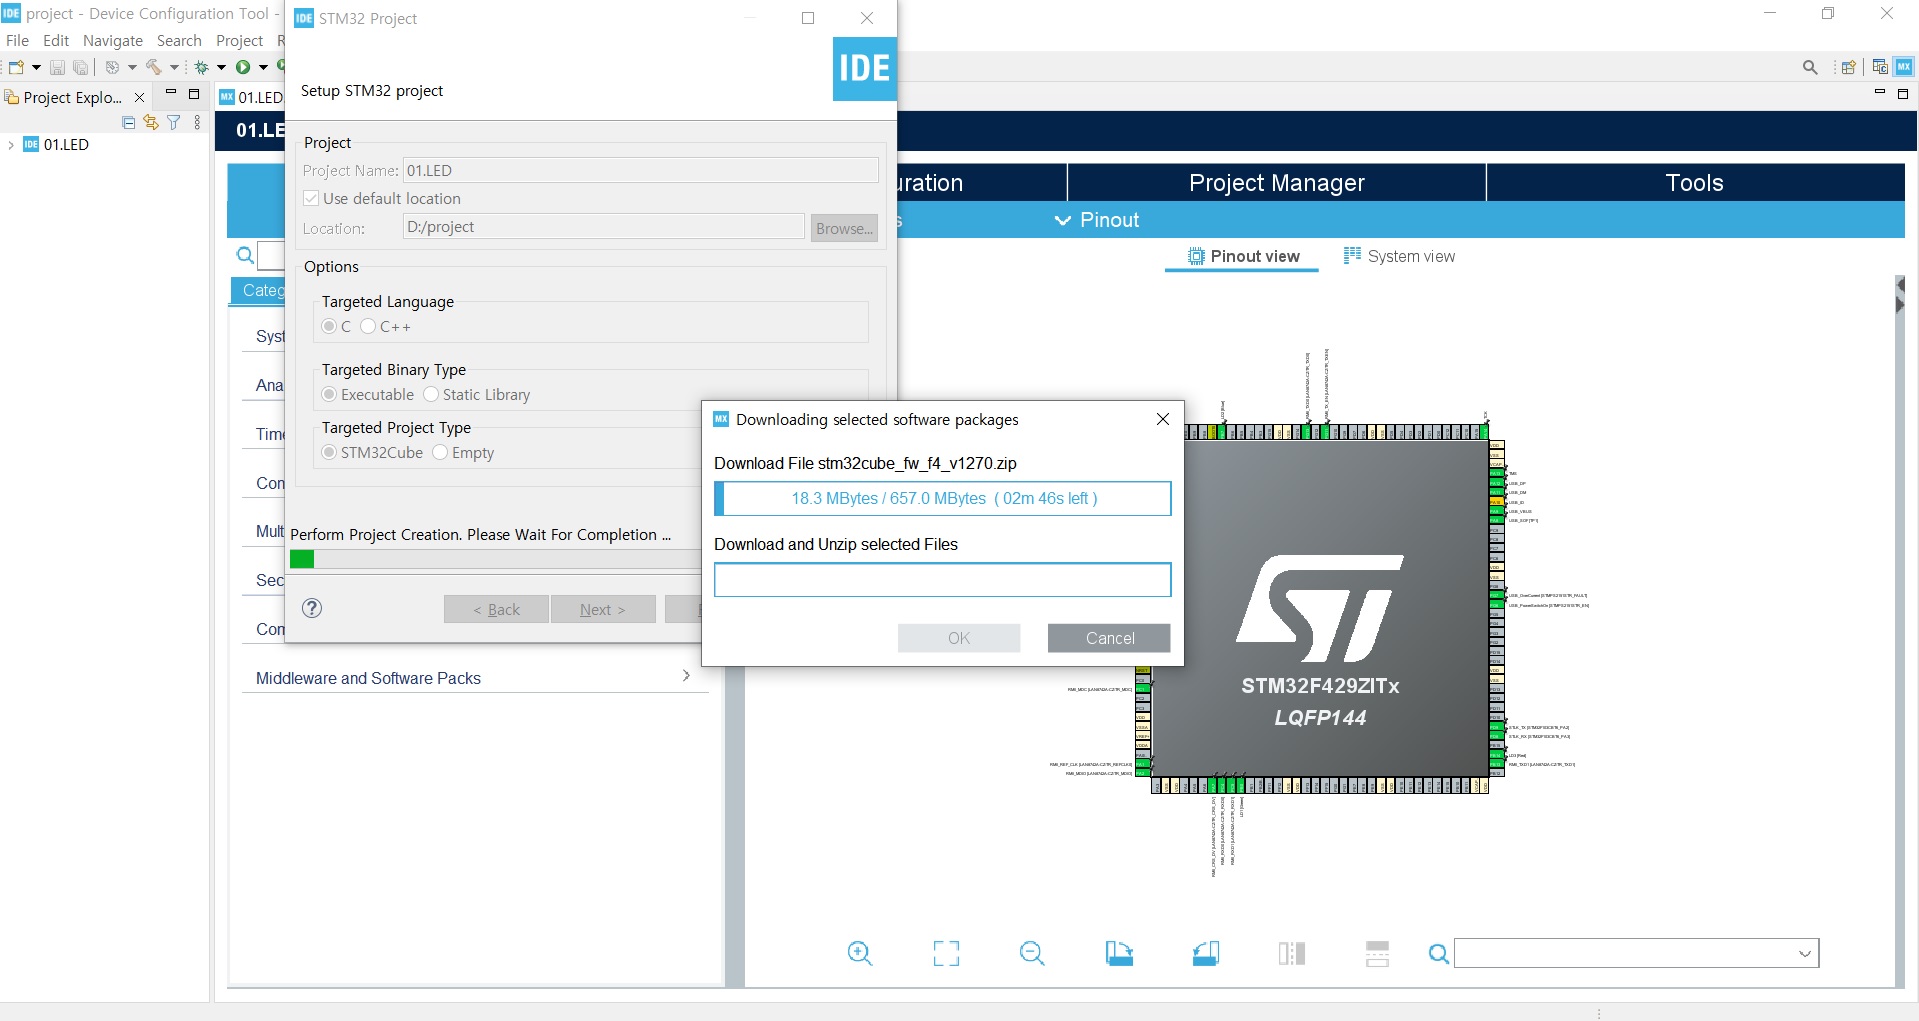
Task: Click the Open Perspective icon
Action: (x=1849, y=67)
